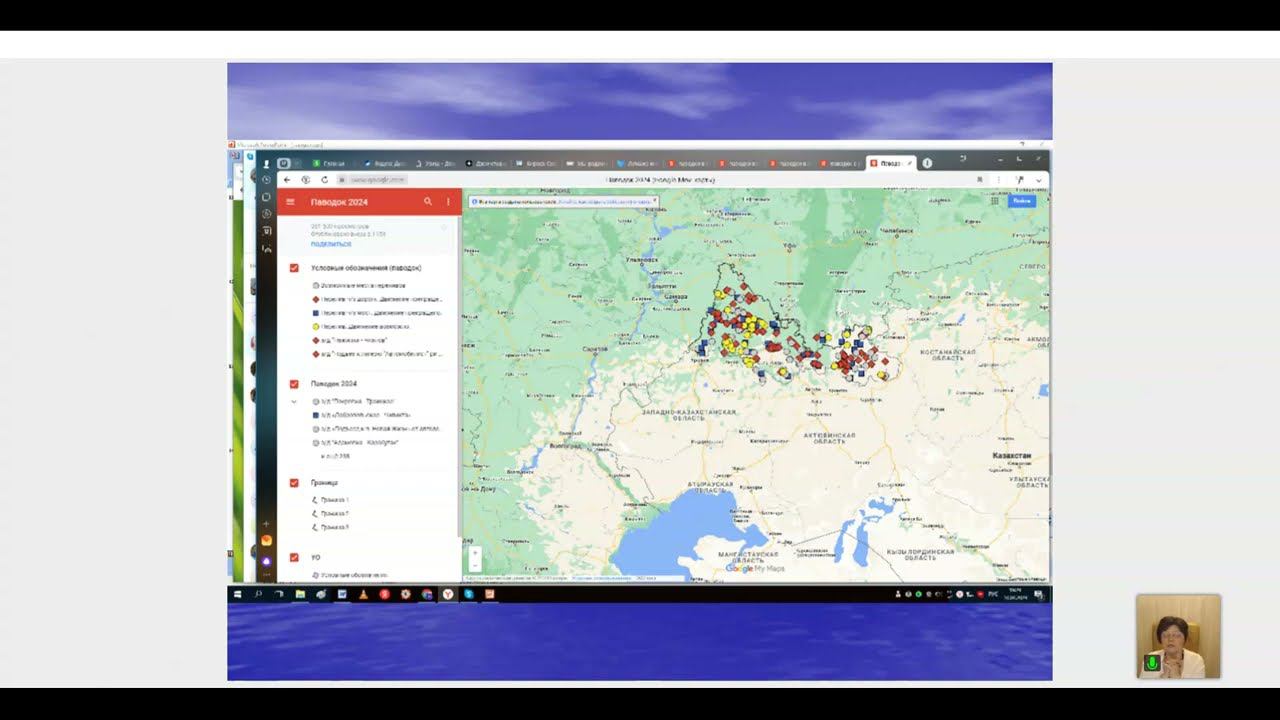Image resolution: width=1280 pixels, height=720 pixels.
Task: Select the yellow-circle legend item under Условные обозначения
Action: [x=361, y=327]
